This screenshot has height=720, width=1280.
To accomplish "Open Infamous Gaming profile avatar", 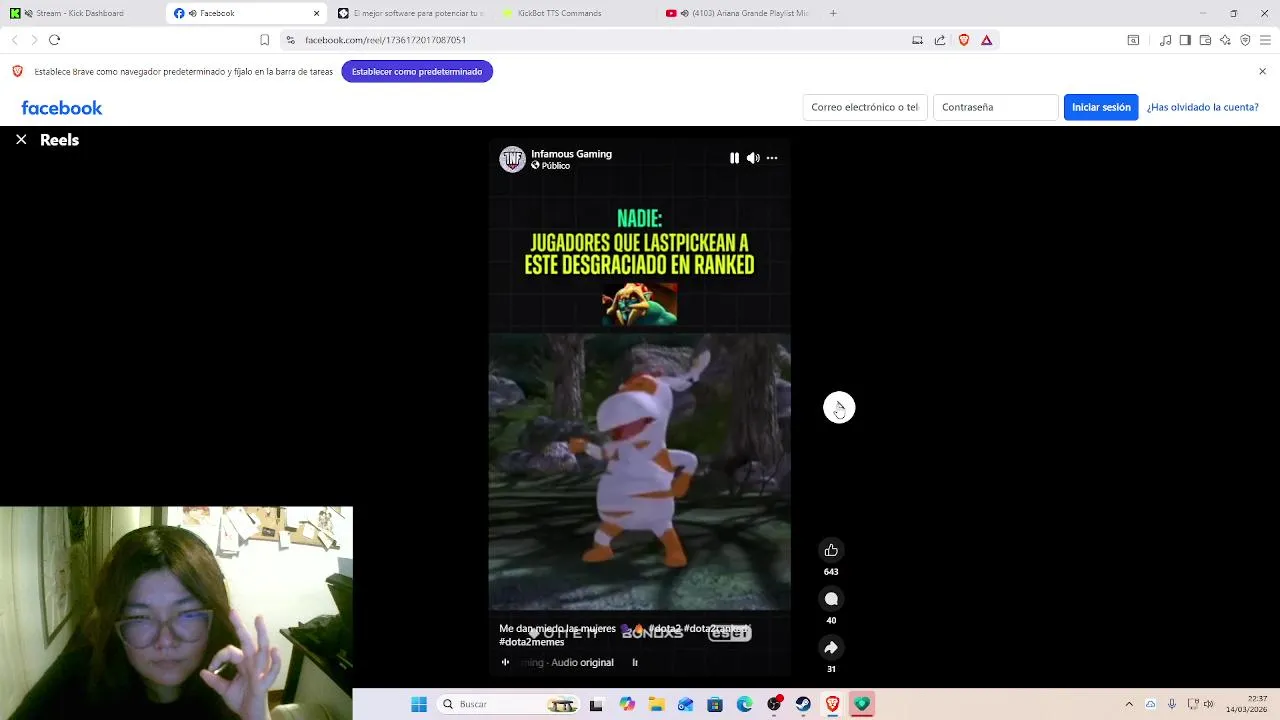I will coord(512,159).
